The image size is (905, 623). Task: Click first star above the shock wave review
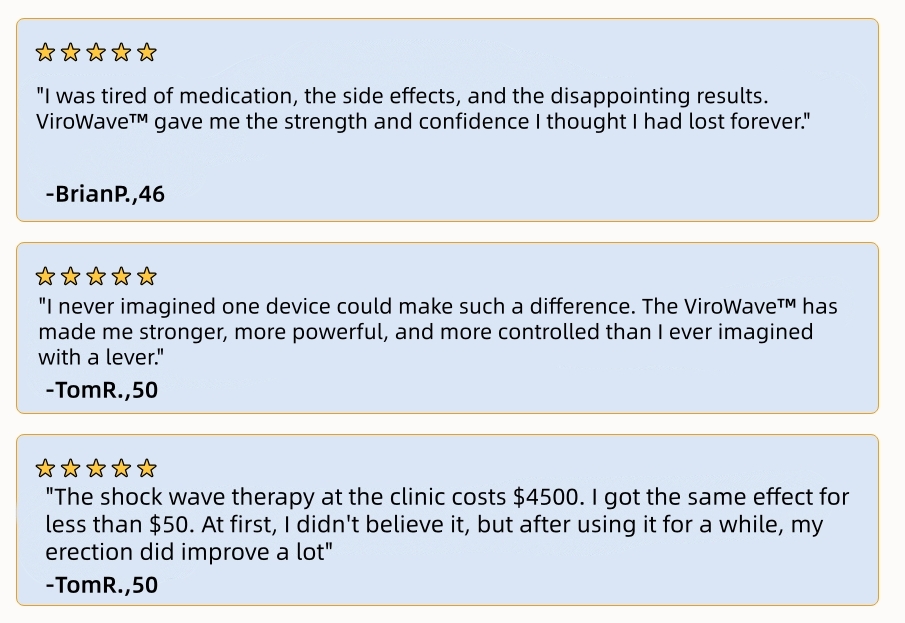(45, 468)
